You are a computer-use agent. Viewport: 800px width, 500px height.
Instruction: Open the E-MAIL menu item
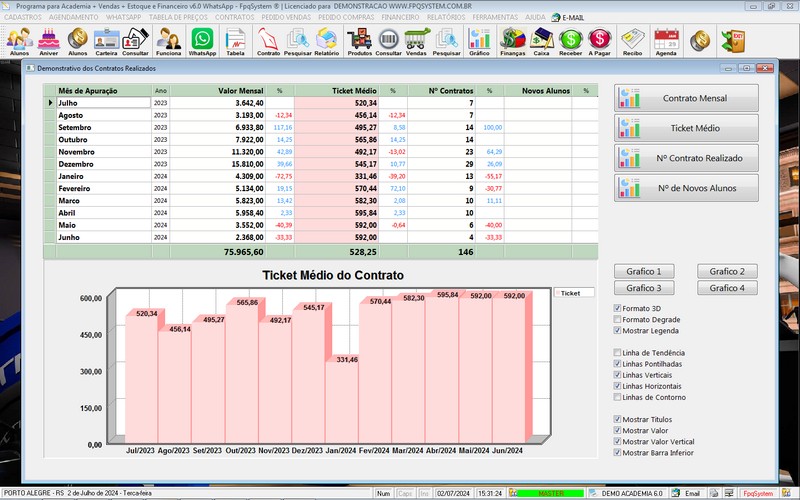[568, 17]
